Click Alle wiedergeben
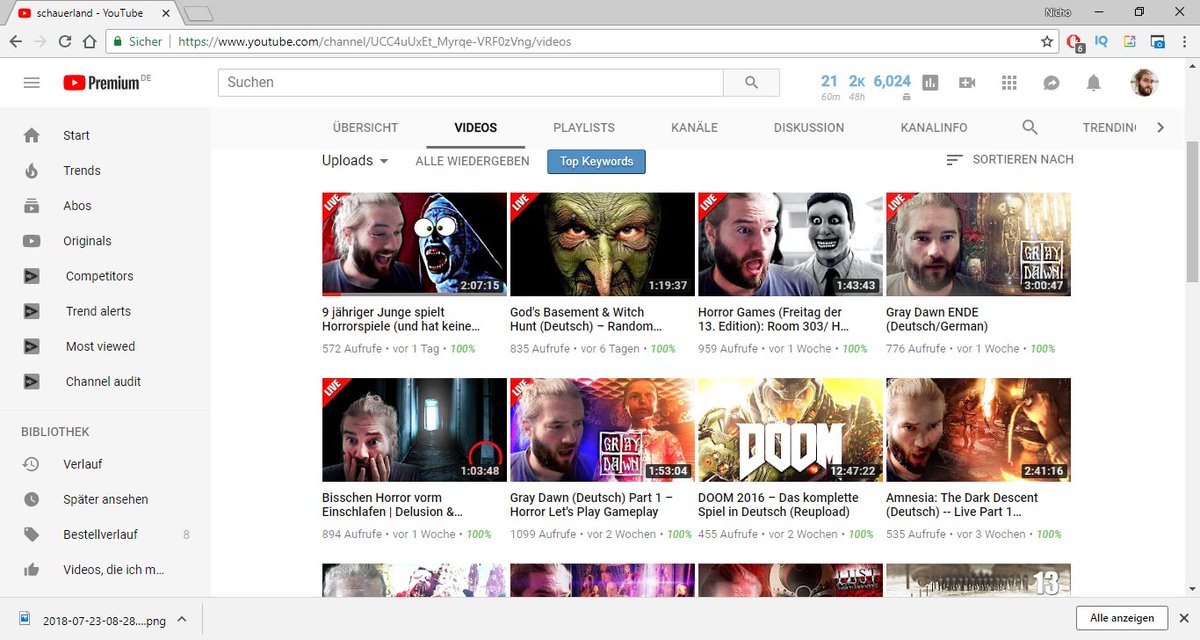 472,161
